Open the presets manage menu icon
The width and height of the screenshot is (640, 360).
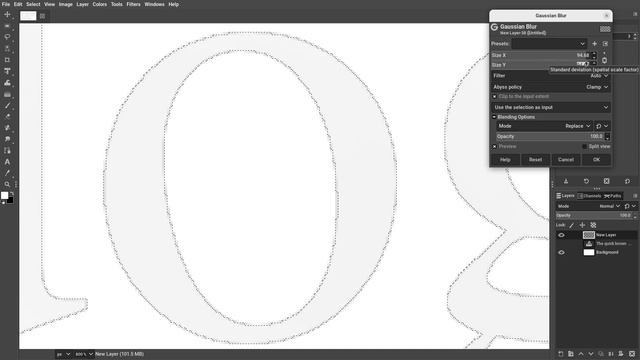click(x=605, y=44)
